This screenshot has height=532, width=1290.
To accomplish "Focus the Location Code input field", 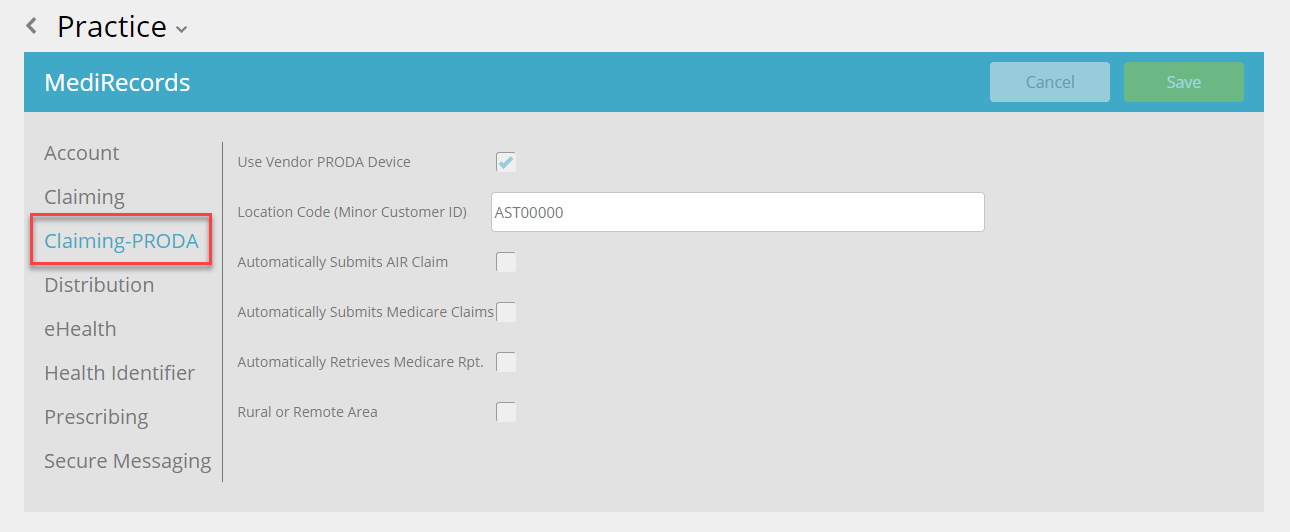I will [x=738, y=212].
